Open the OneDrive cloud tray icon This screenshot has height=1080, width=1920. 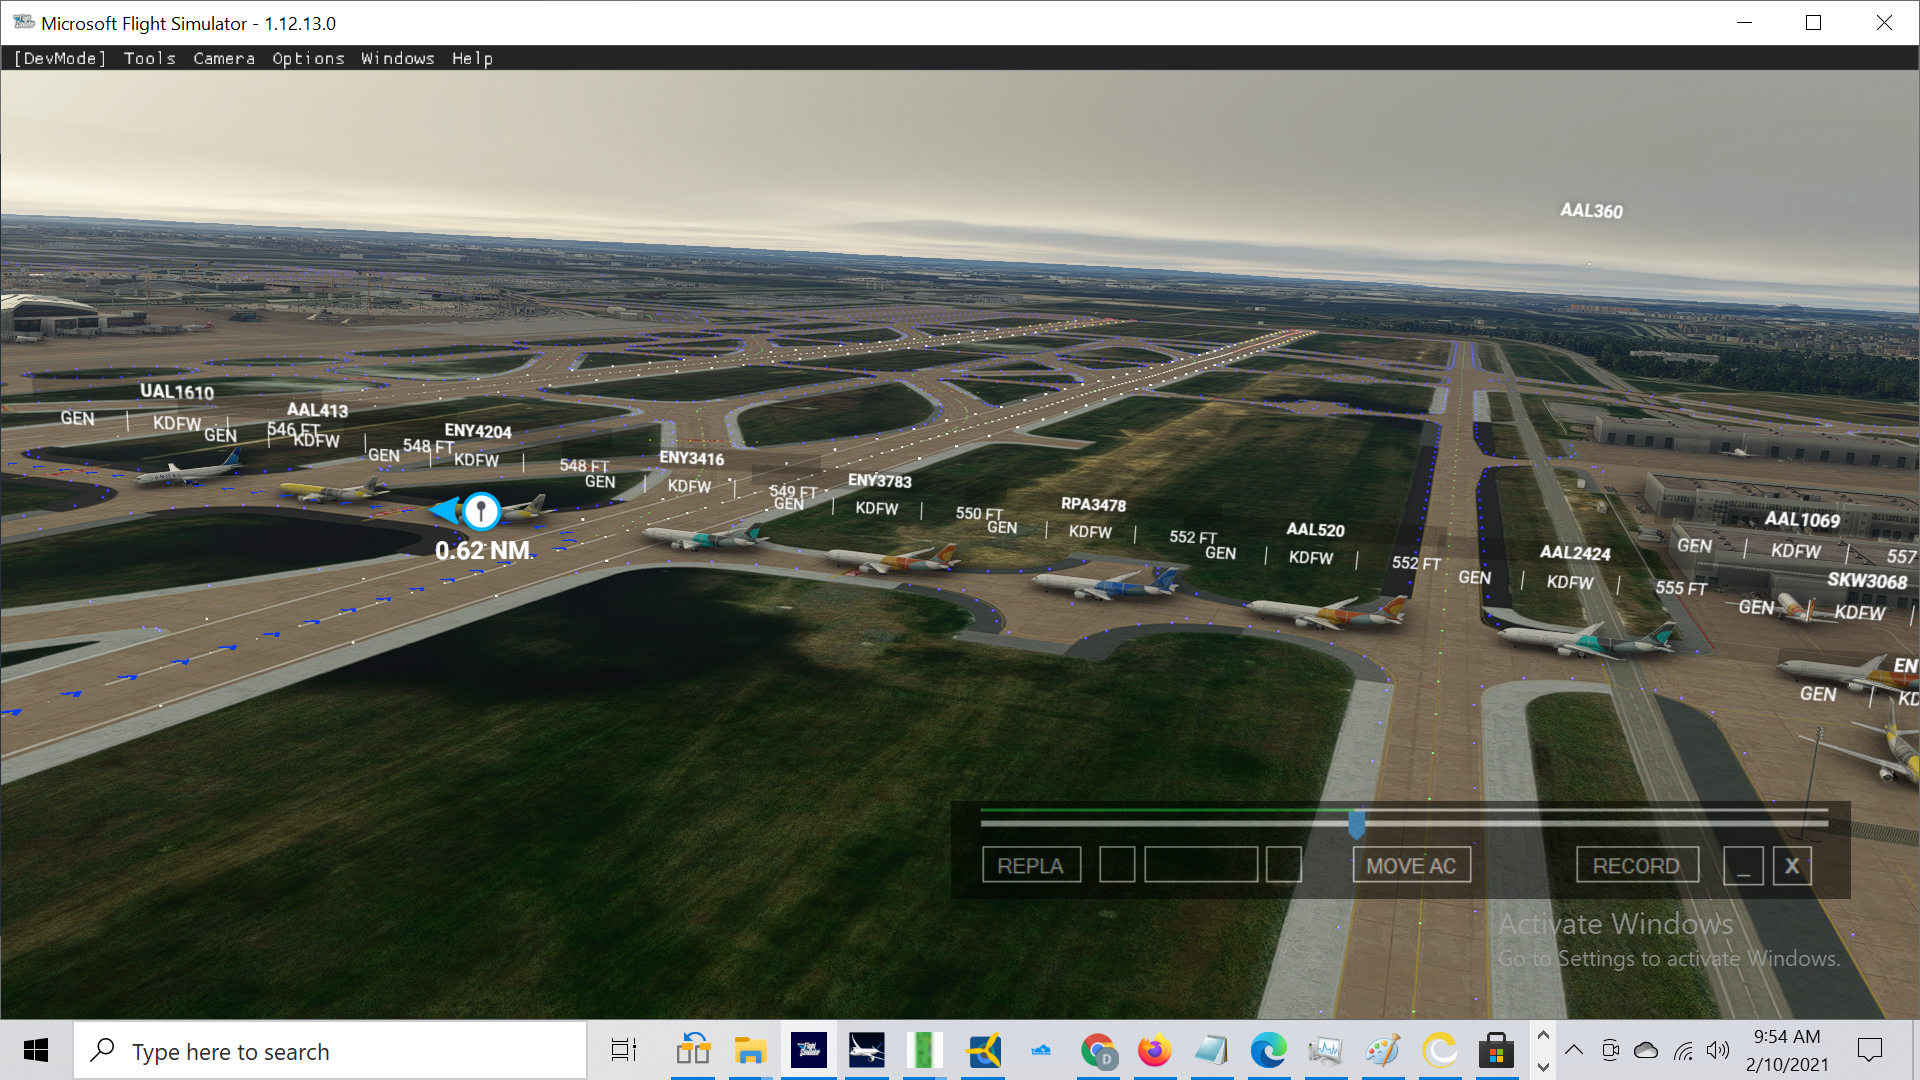coord(1646,1050)
